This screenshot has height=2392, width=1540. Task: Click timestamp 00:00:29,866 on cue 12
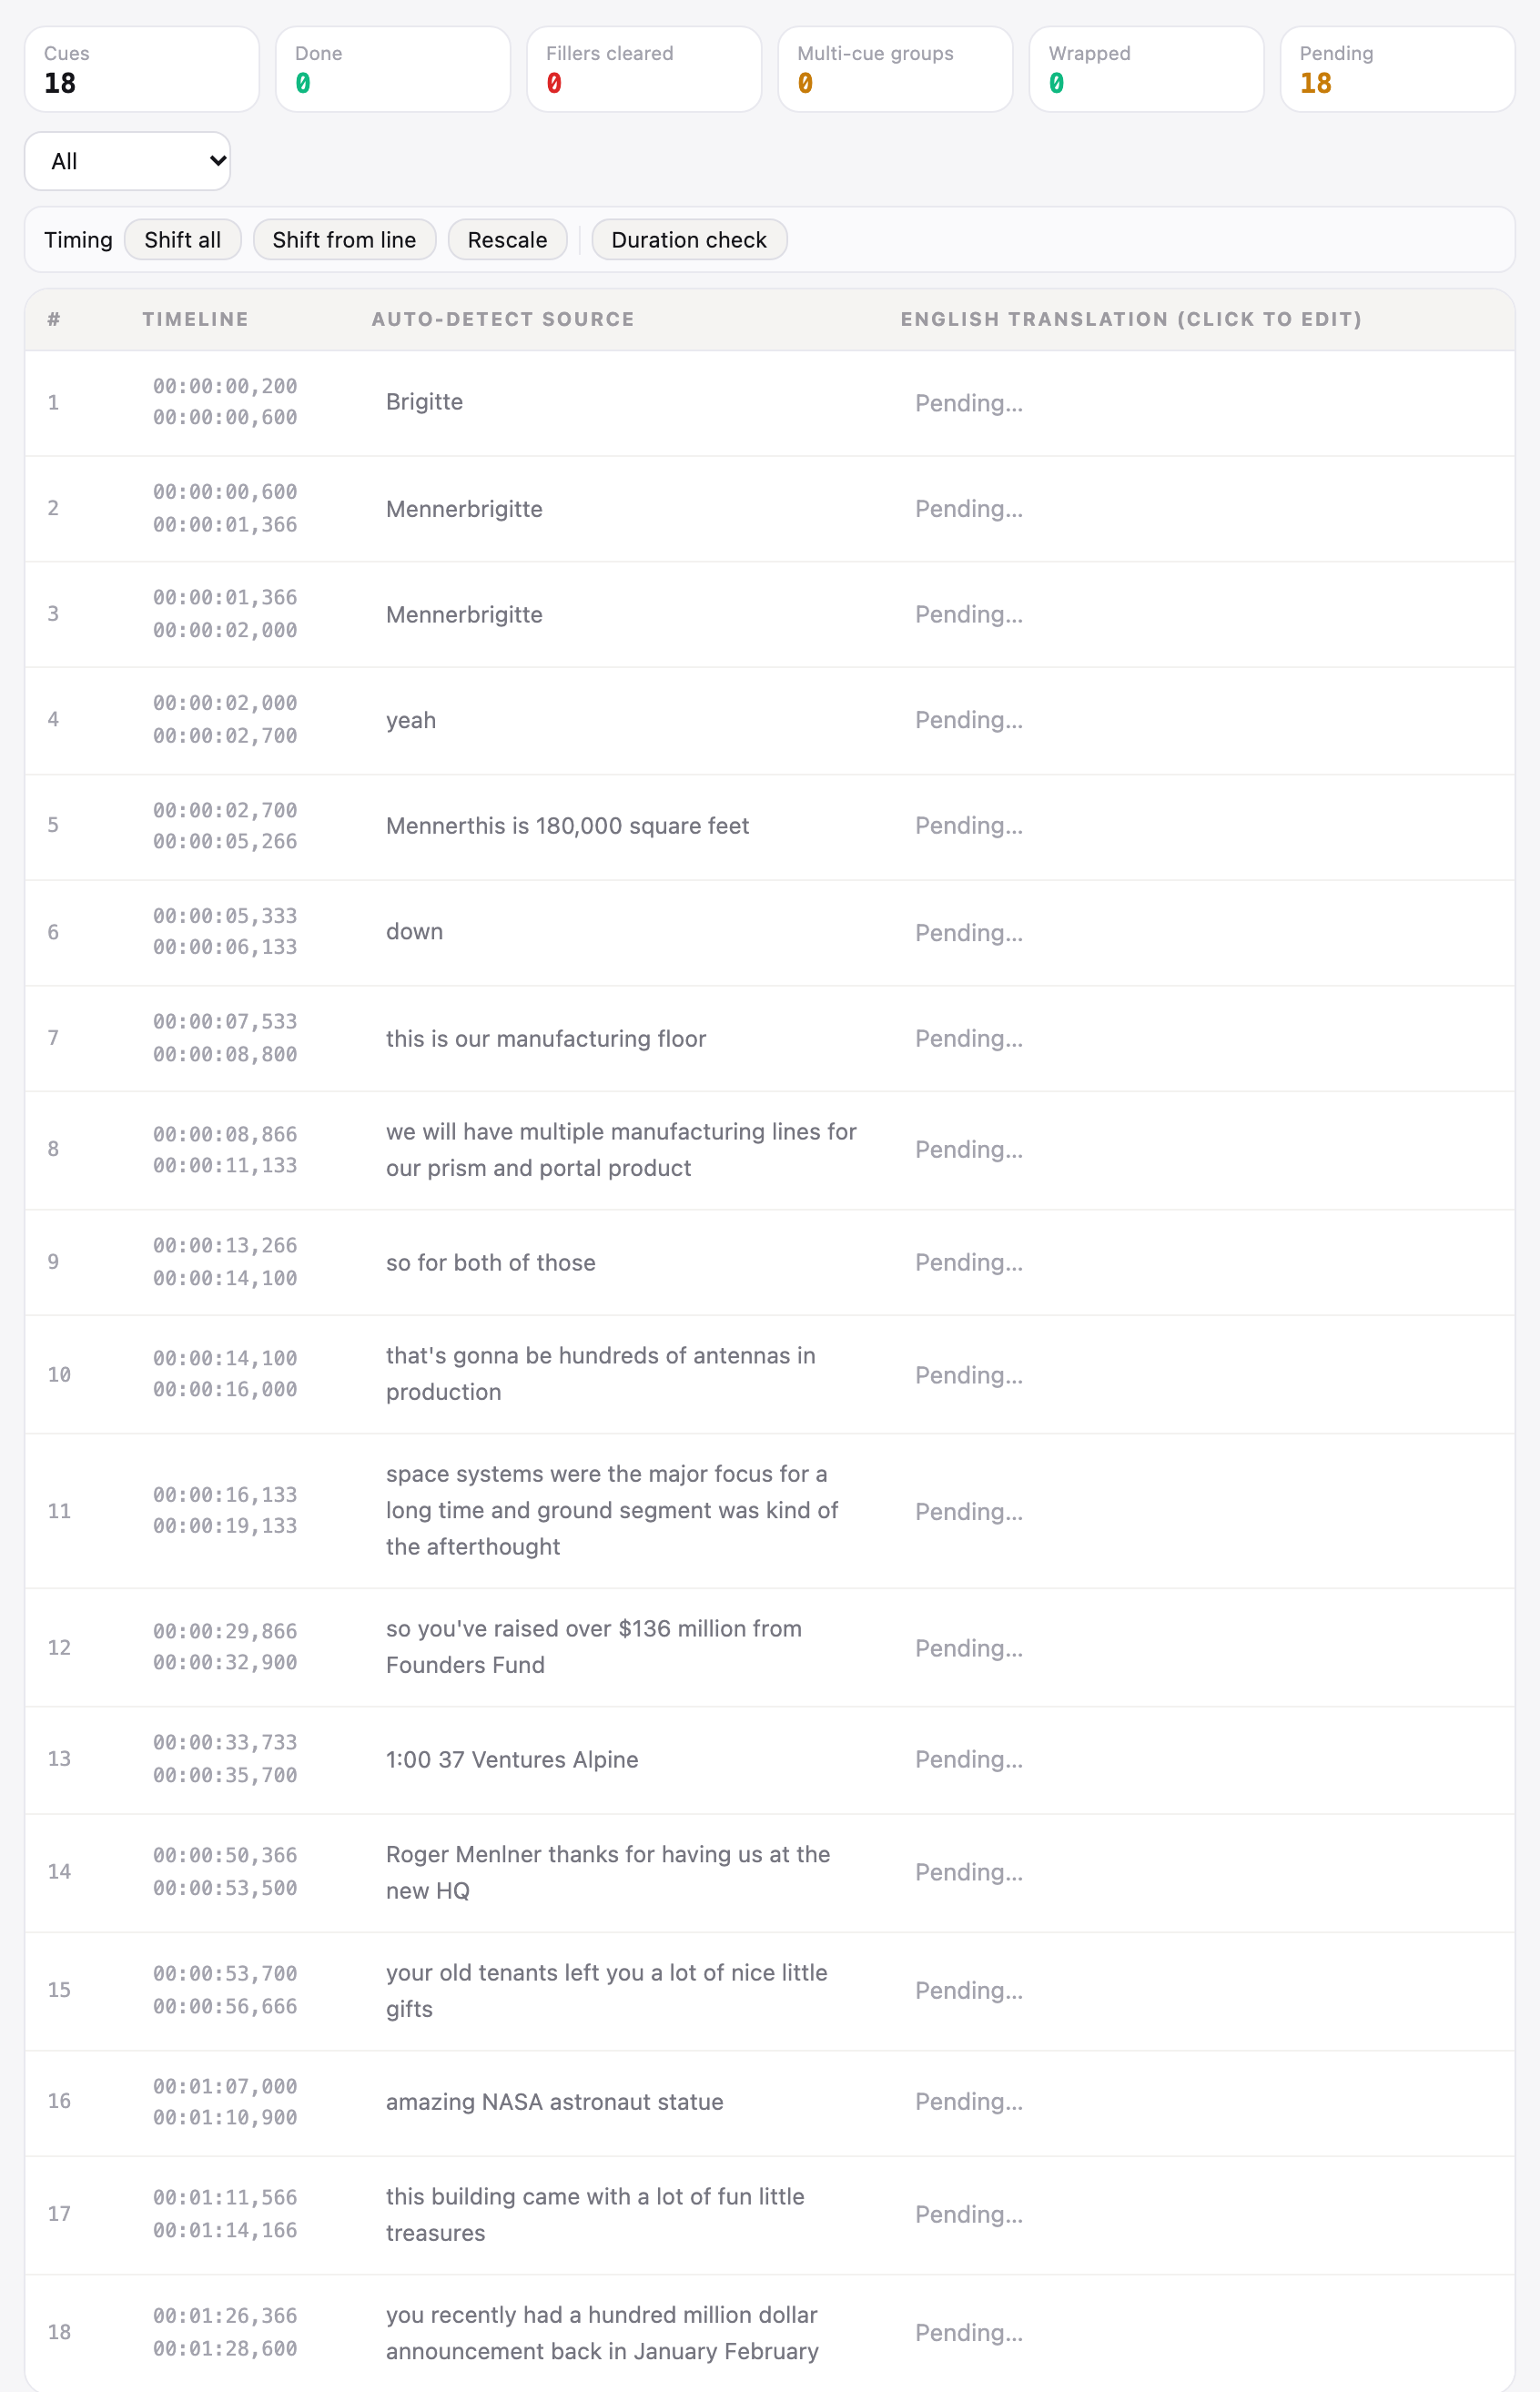[x=225, y=1631]
